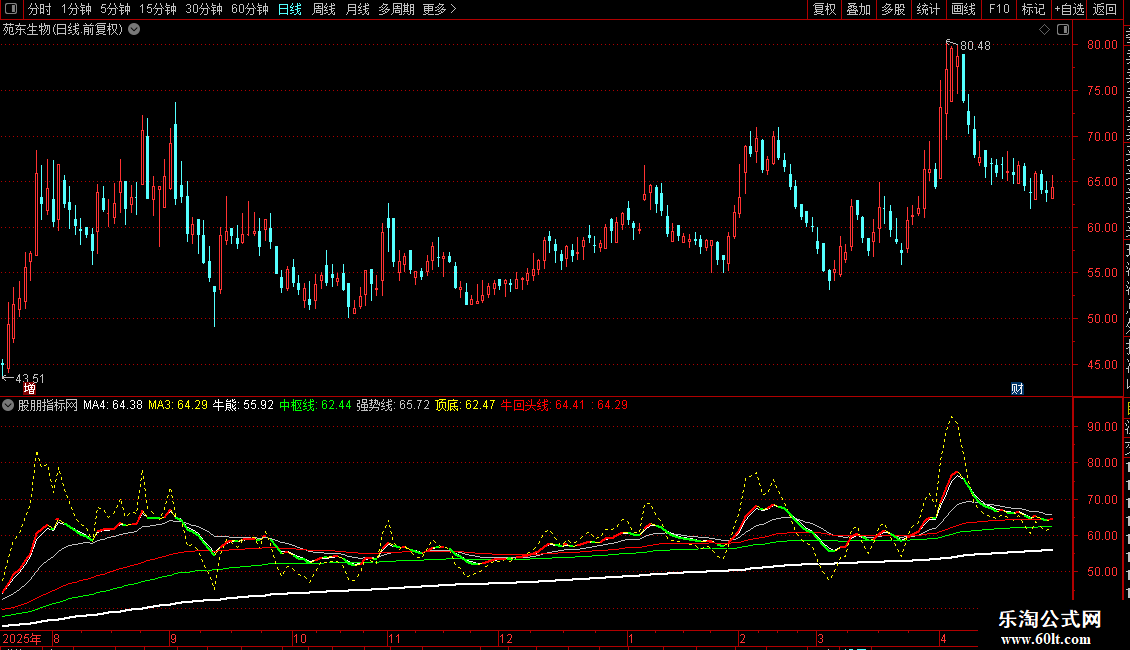
Task: Click the 90.00 indicator axis label
Action: pyautogui.click(x=1102, y=427)
